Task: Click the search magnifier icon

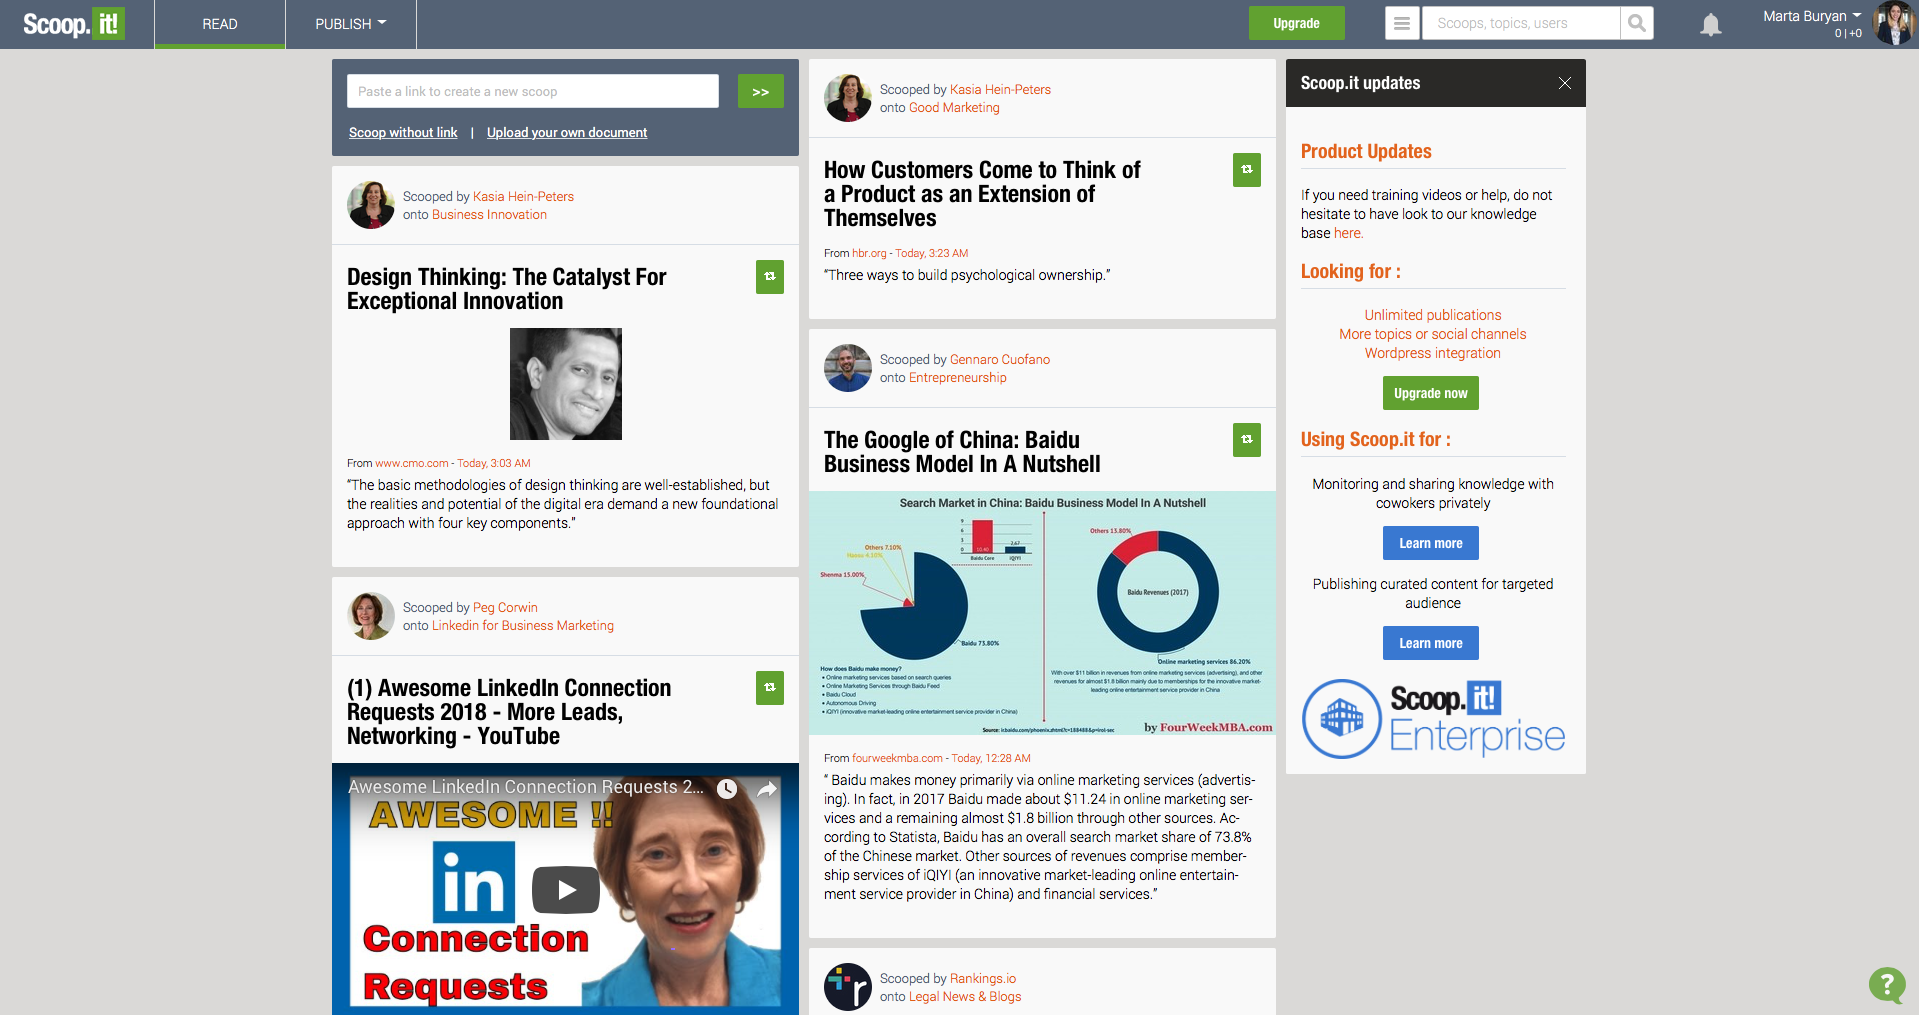Action: [x=1636, y=23]
